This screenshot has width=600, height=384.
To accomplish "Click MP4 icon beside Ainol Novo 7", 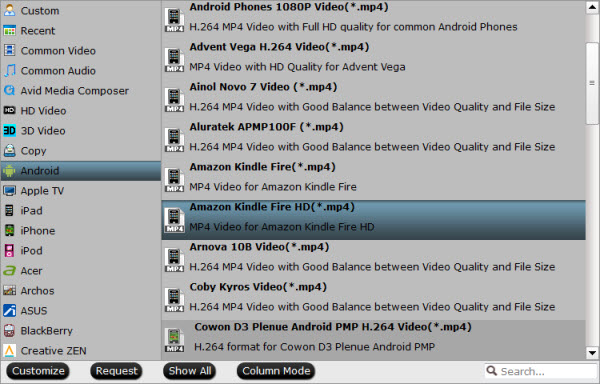I will (x=174, y=100).
